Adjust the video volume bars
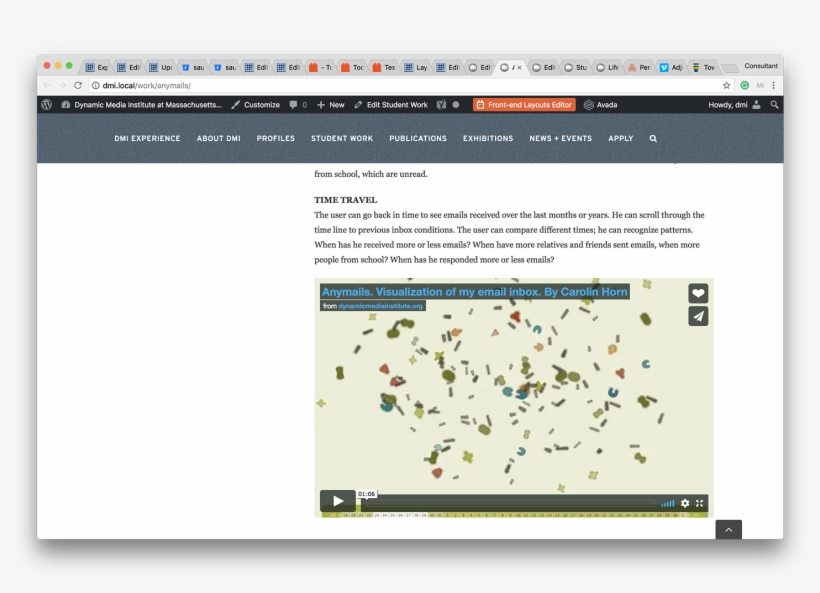Viewport: 820px width, 593px height. click(667, 503)
